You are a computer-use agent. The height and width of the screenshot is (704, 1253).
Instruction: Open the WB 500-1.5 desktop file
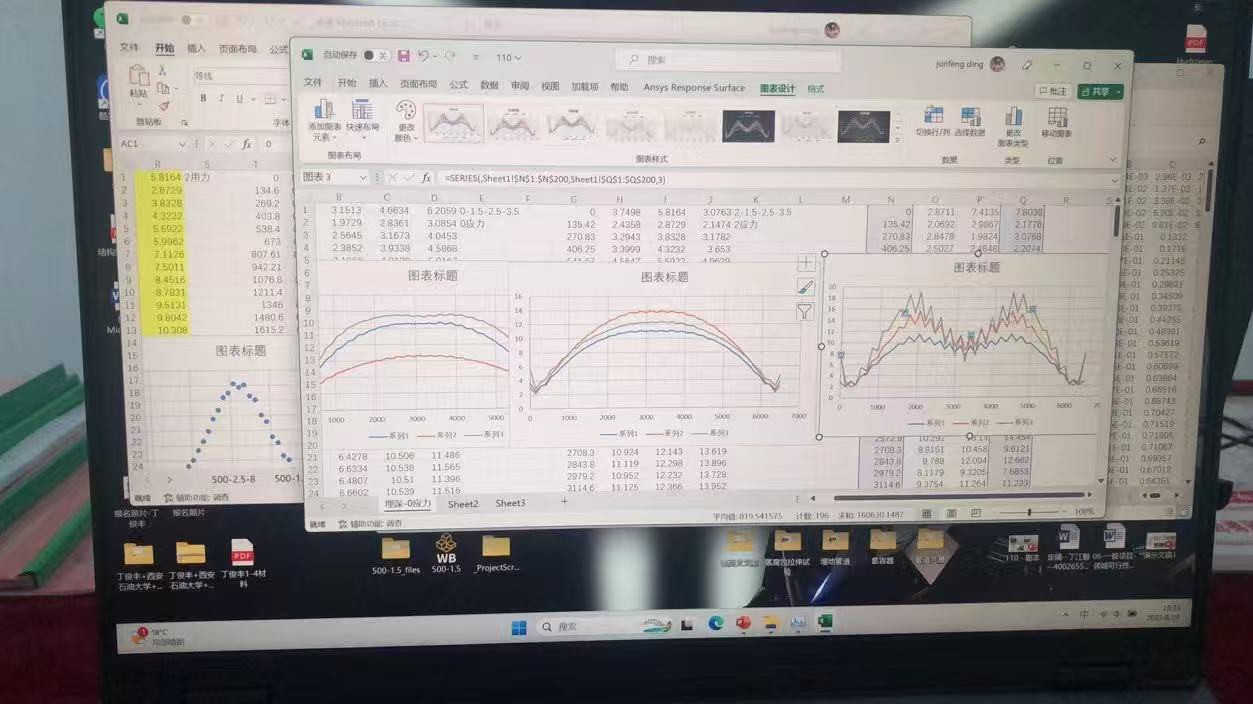(x=446, y=550)
